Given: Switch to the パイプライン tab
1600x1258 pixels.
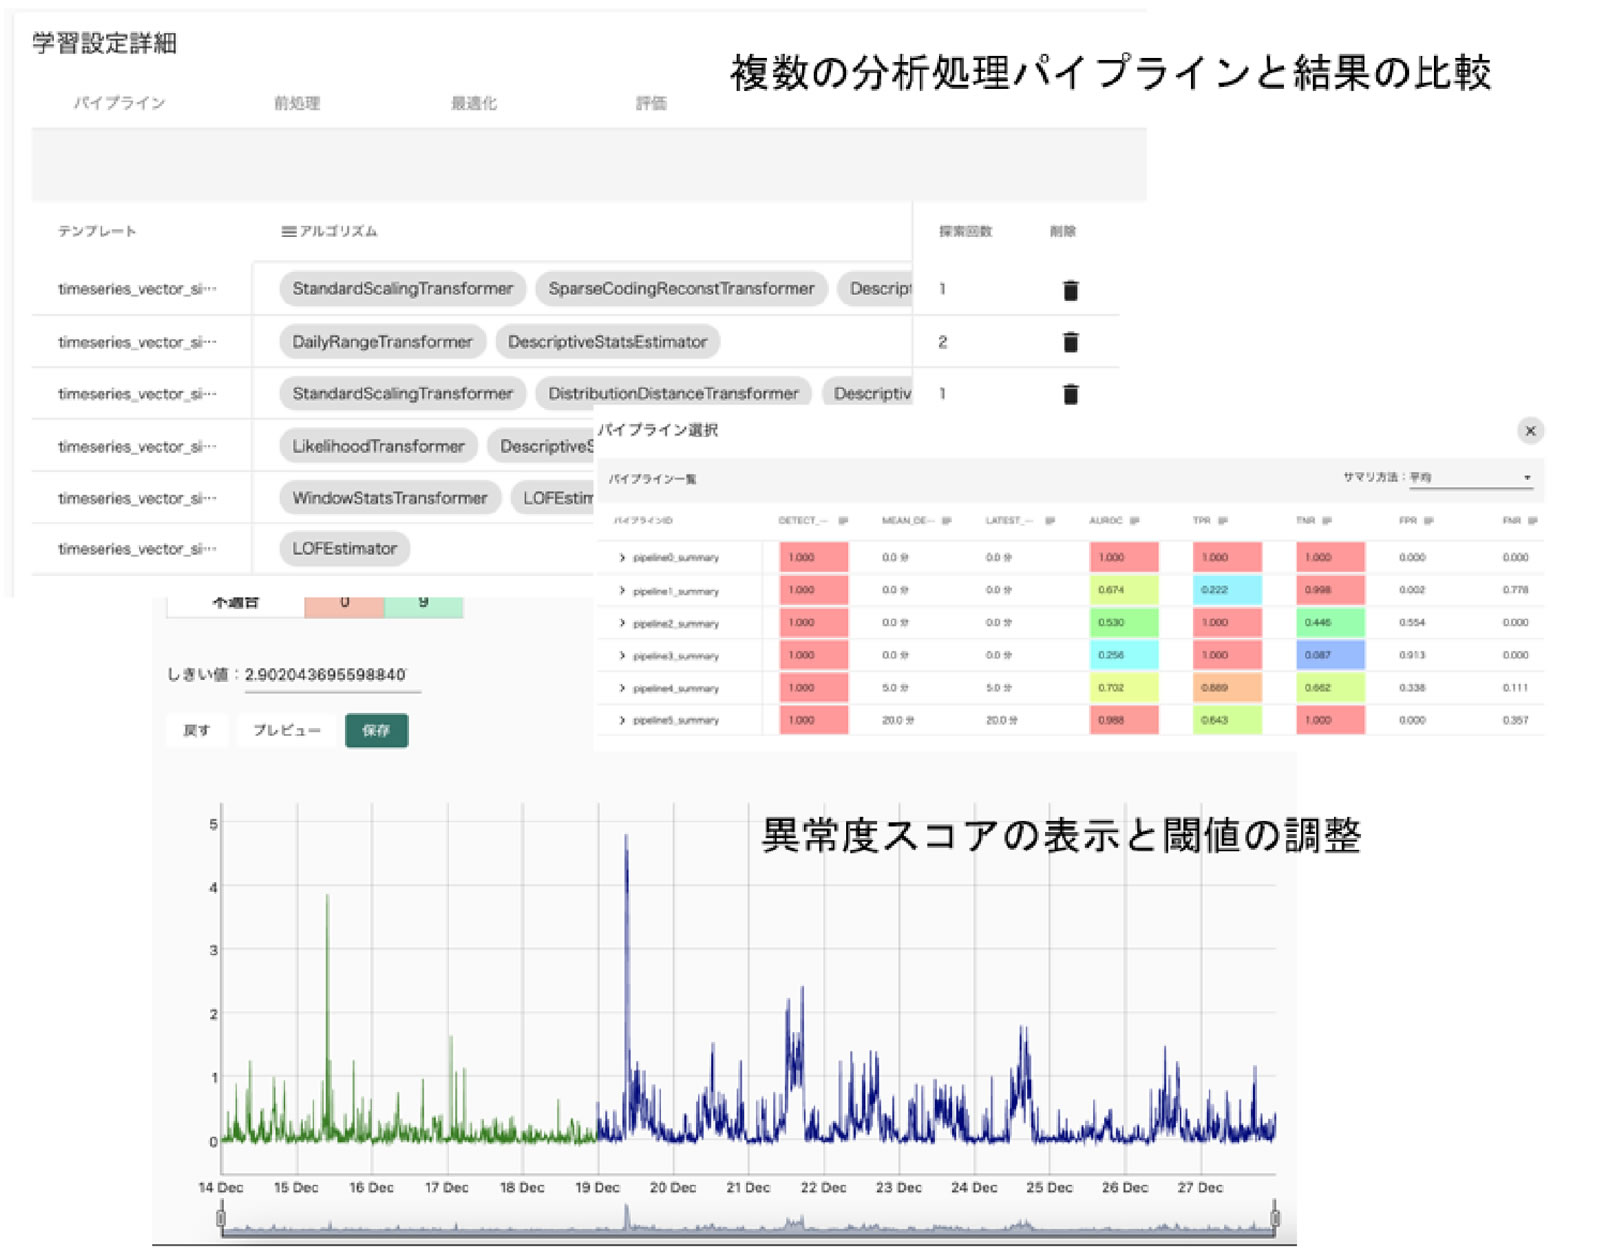Looking at the screenshot, I should (x=119, y=103).
